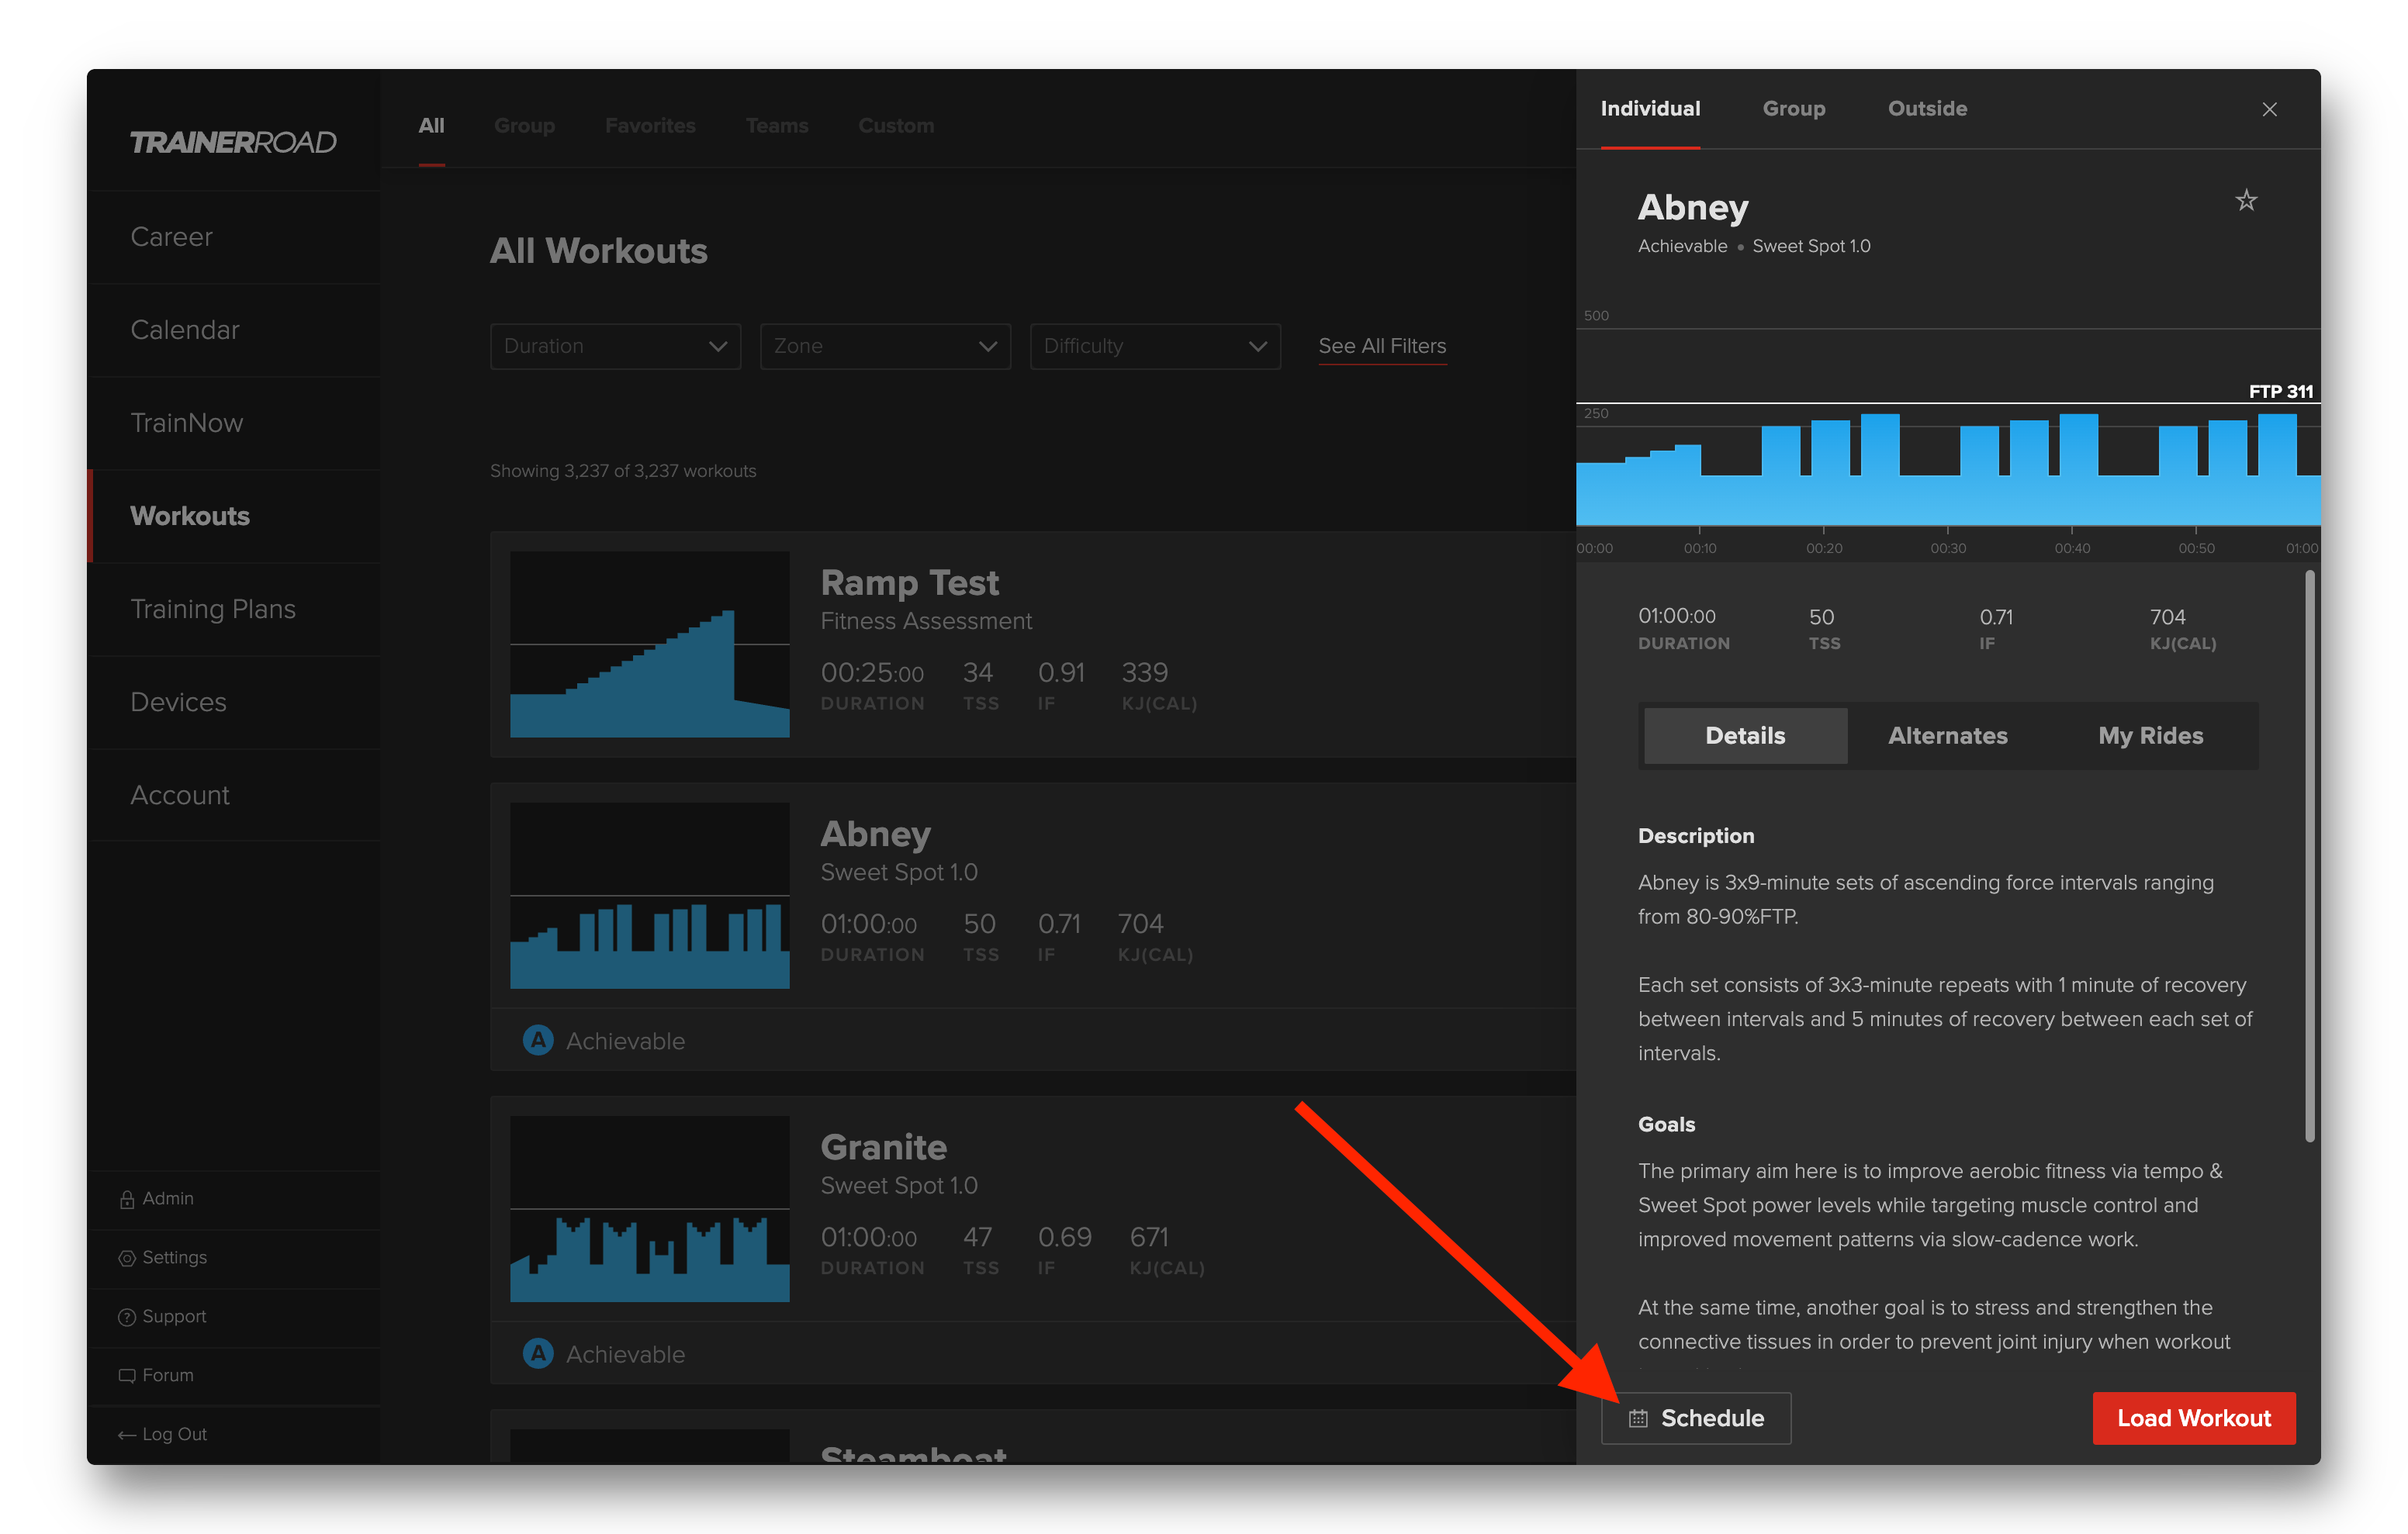The height and width of the screenshot is (1534, 2408).
Task: Open the Support link
Action: 174,1317
